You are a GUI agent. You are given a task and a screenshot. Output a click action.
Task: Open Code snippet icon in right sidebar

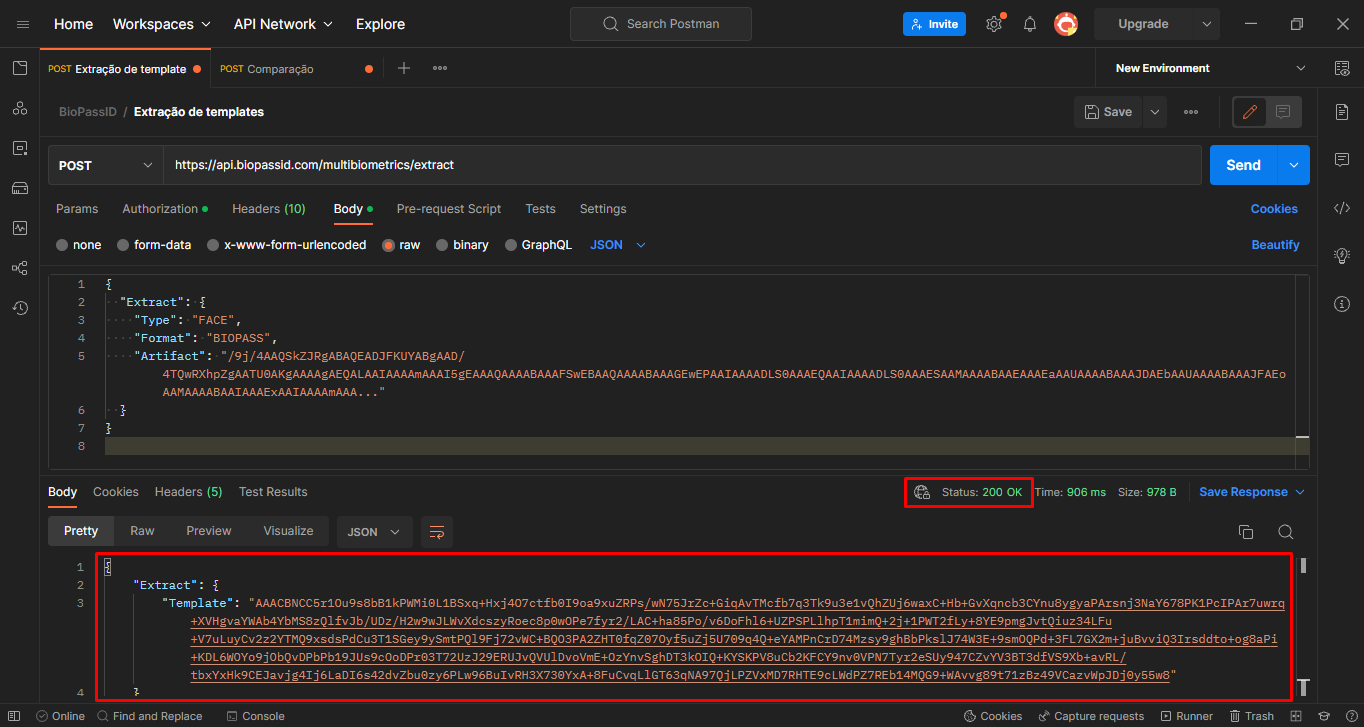pyautogui.click(x=1342, y=208)
